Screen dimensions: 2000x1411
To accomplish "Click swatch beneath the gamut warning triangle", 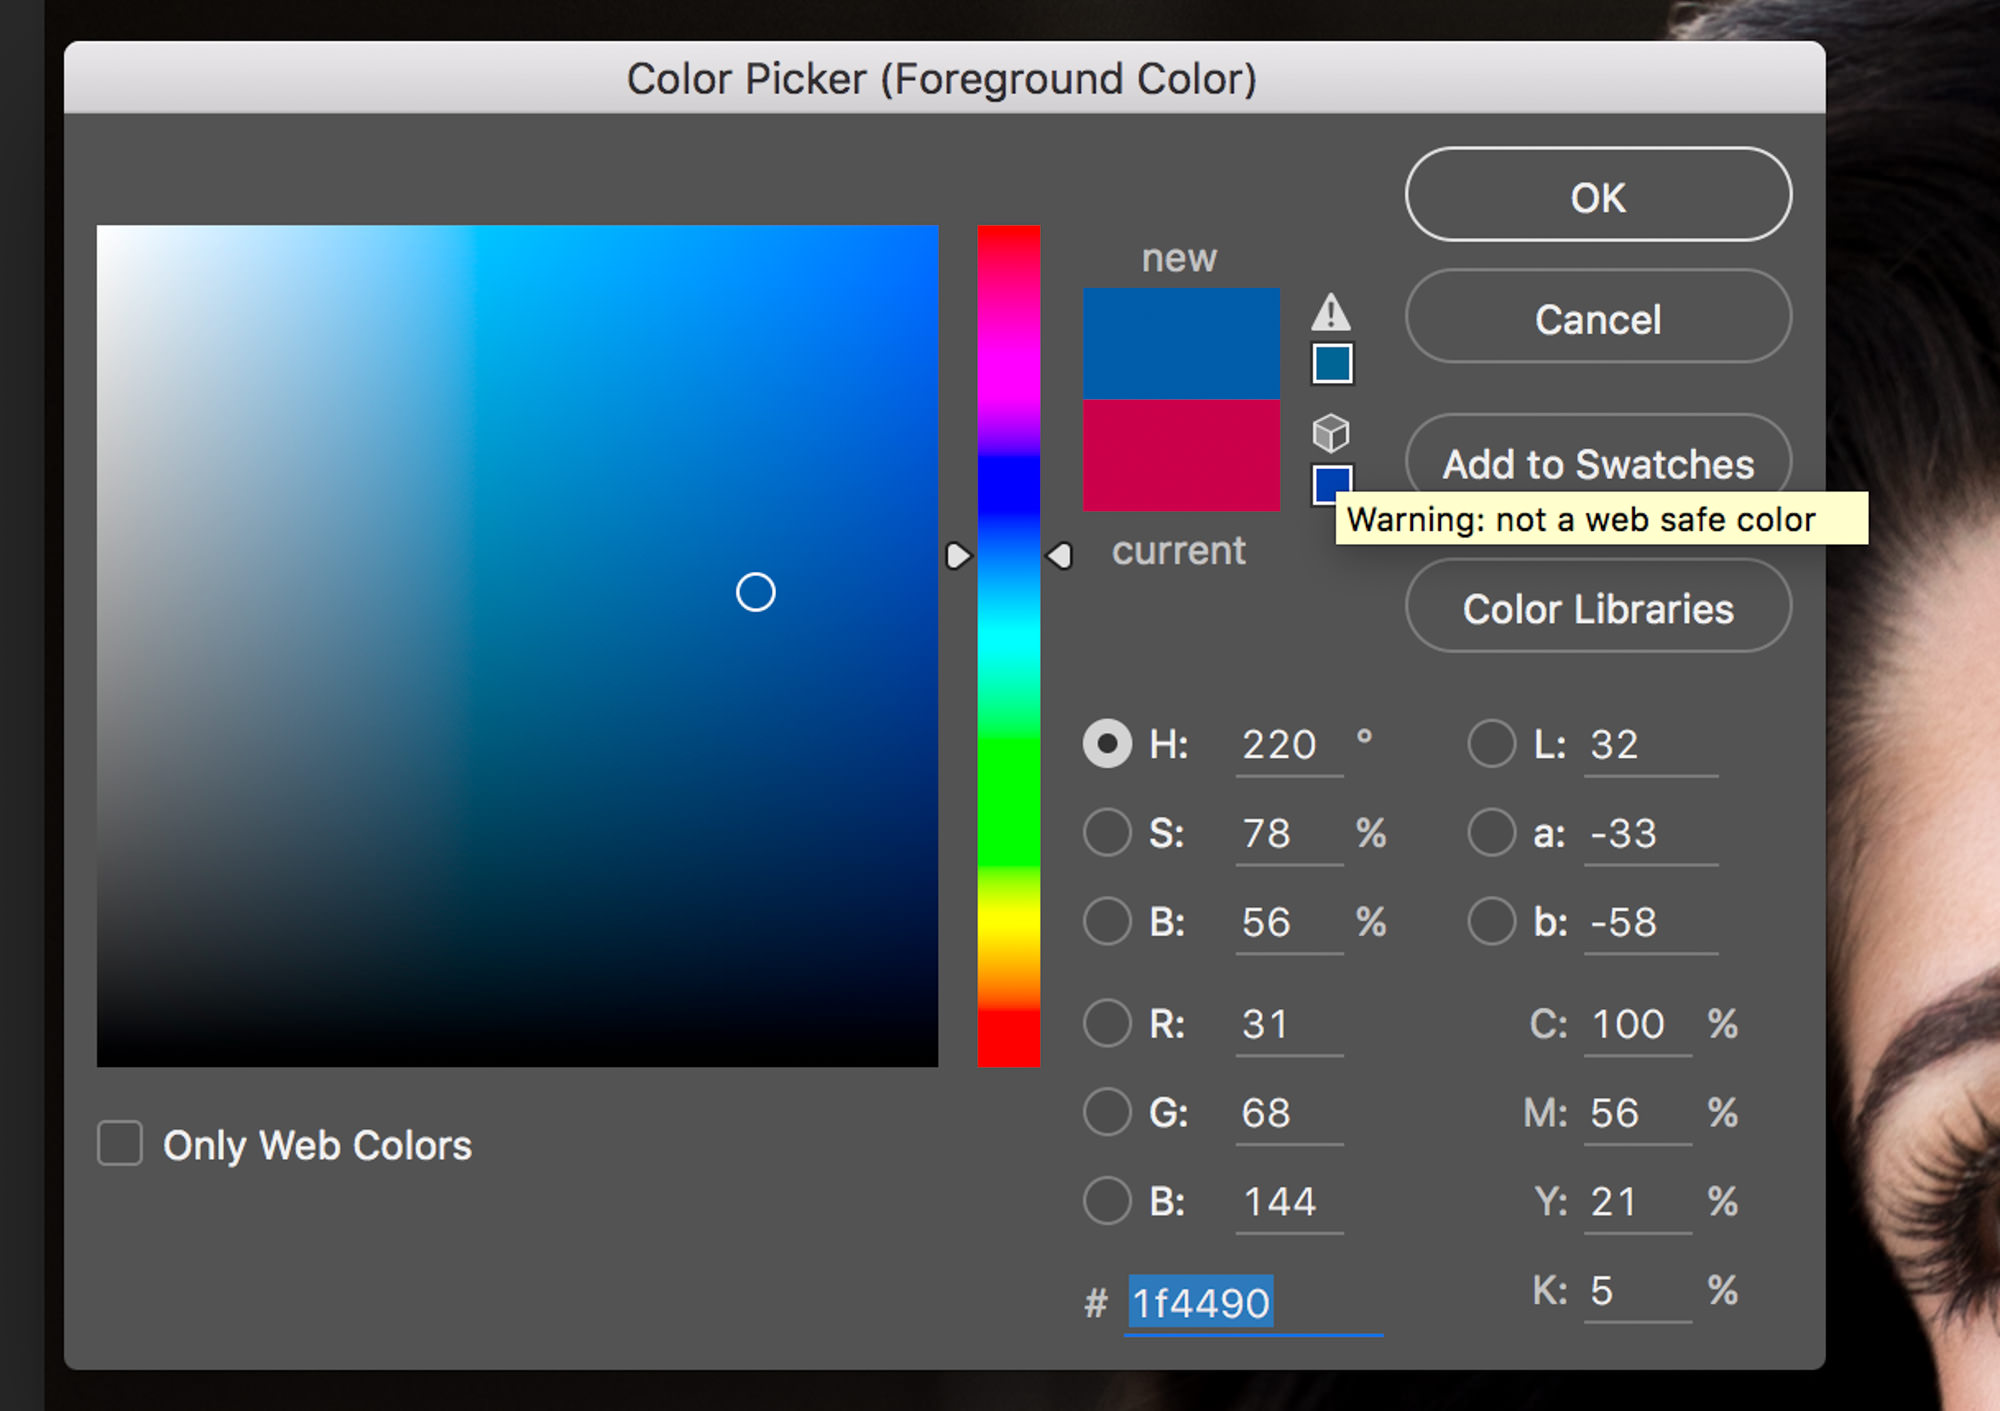I will [1330, 363].
